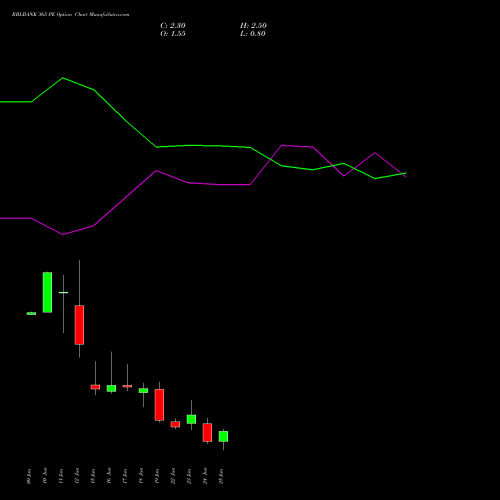500x500 pixels.
Task: Click the red candlestick for 24 Jan
Action: point(207,432)
